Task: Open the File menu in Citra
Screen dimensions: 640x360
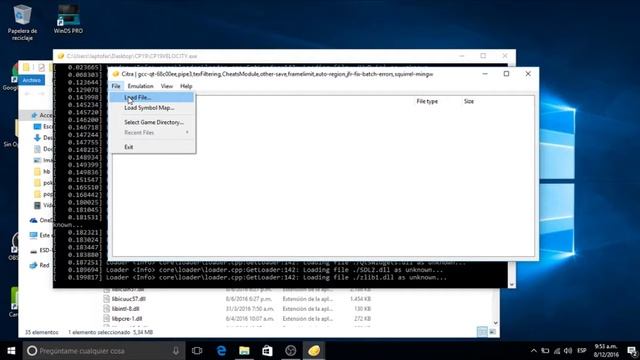Action: click(116, 86)
